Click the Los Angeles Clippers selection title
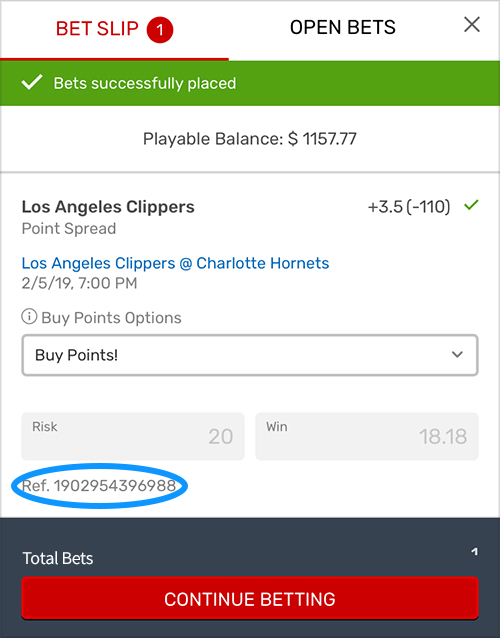 pos(108,207)
